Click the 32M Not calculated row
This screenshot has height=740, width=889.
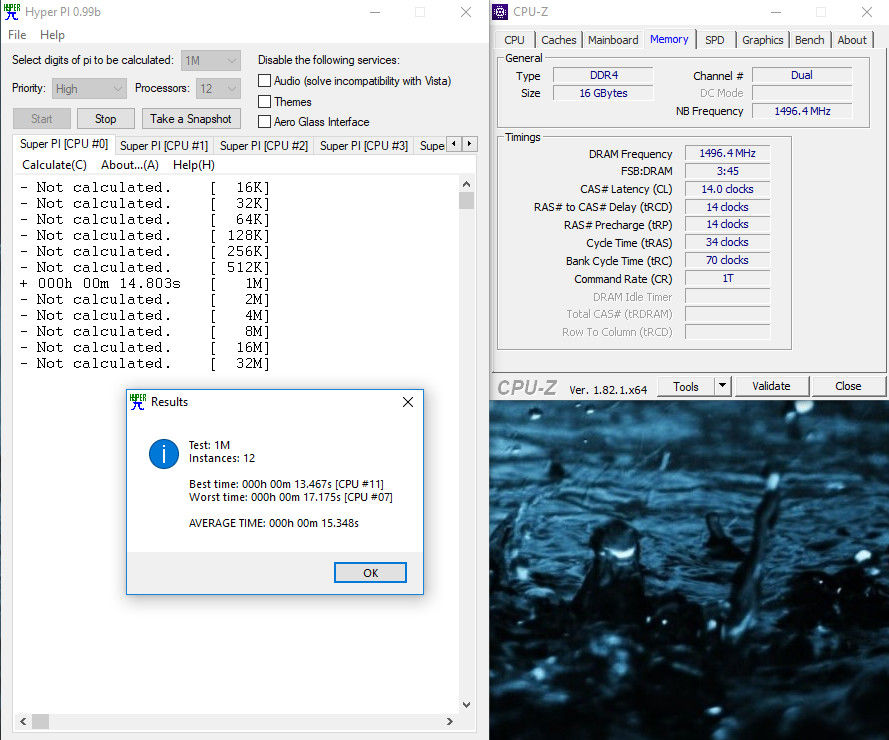point(145,363)
